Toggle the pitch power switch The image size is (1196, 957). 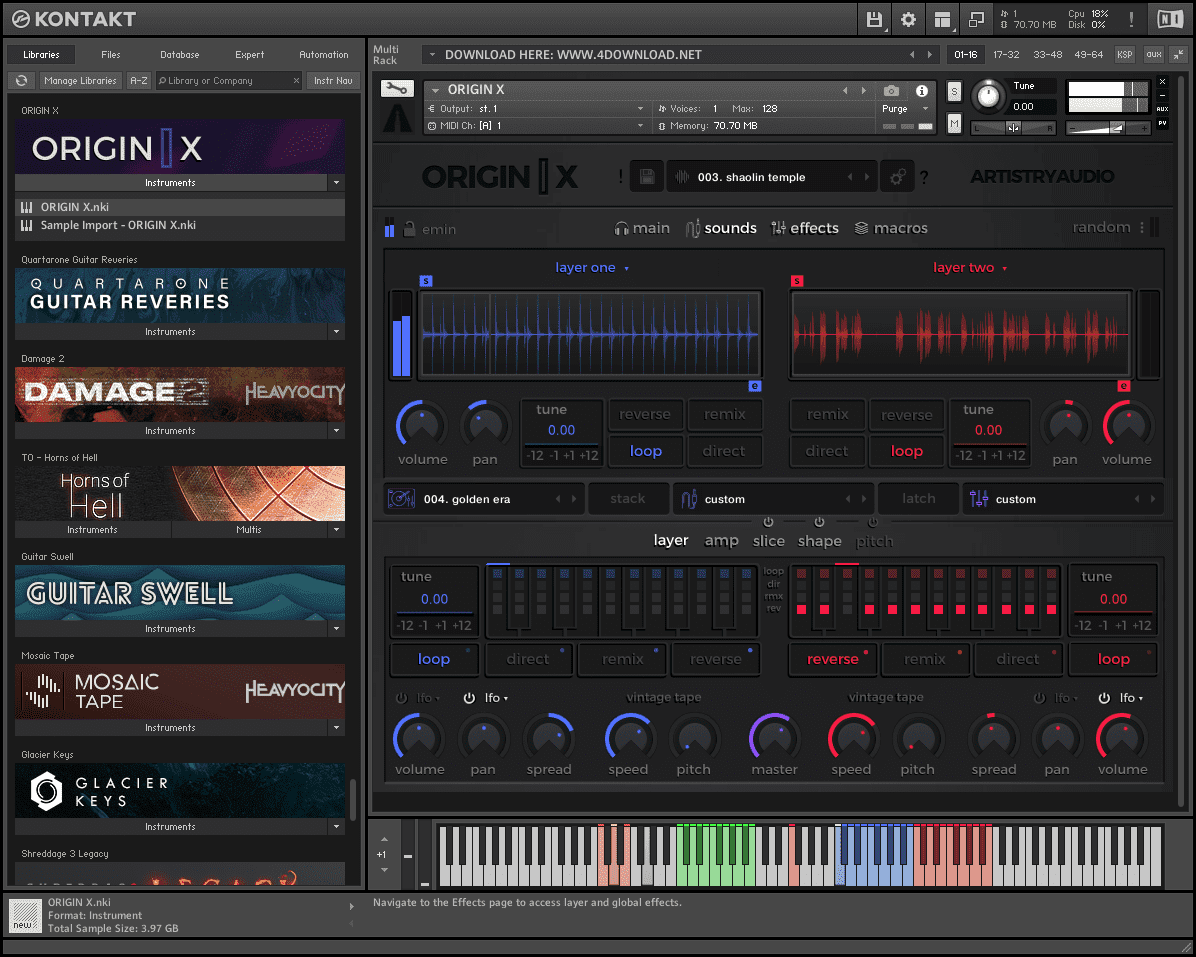[873, 522]
